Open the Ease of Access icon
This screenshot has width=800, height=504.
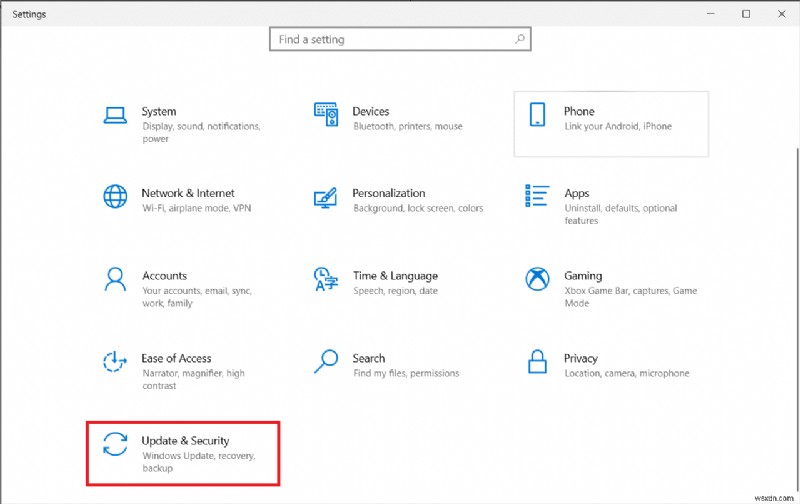(x=115, y=361)
